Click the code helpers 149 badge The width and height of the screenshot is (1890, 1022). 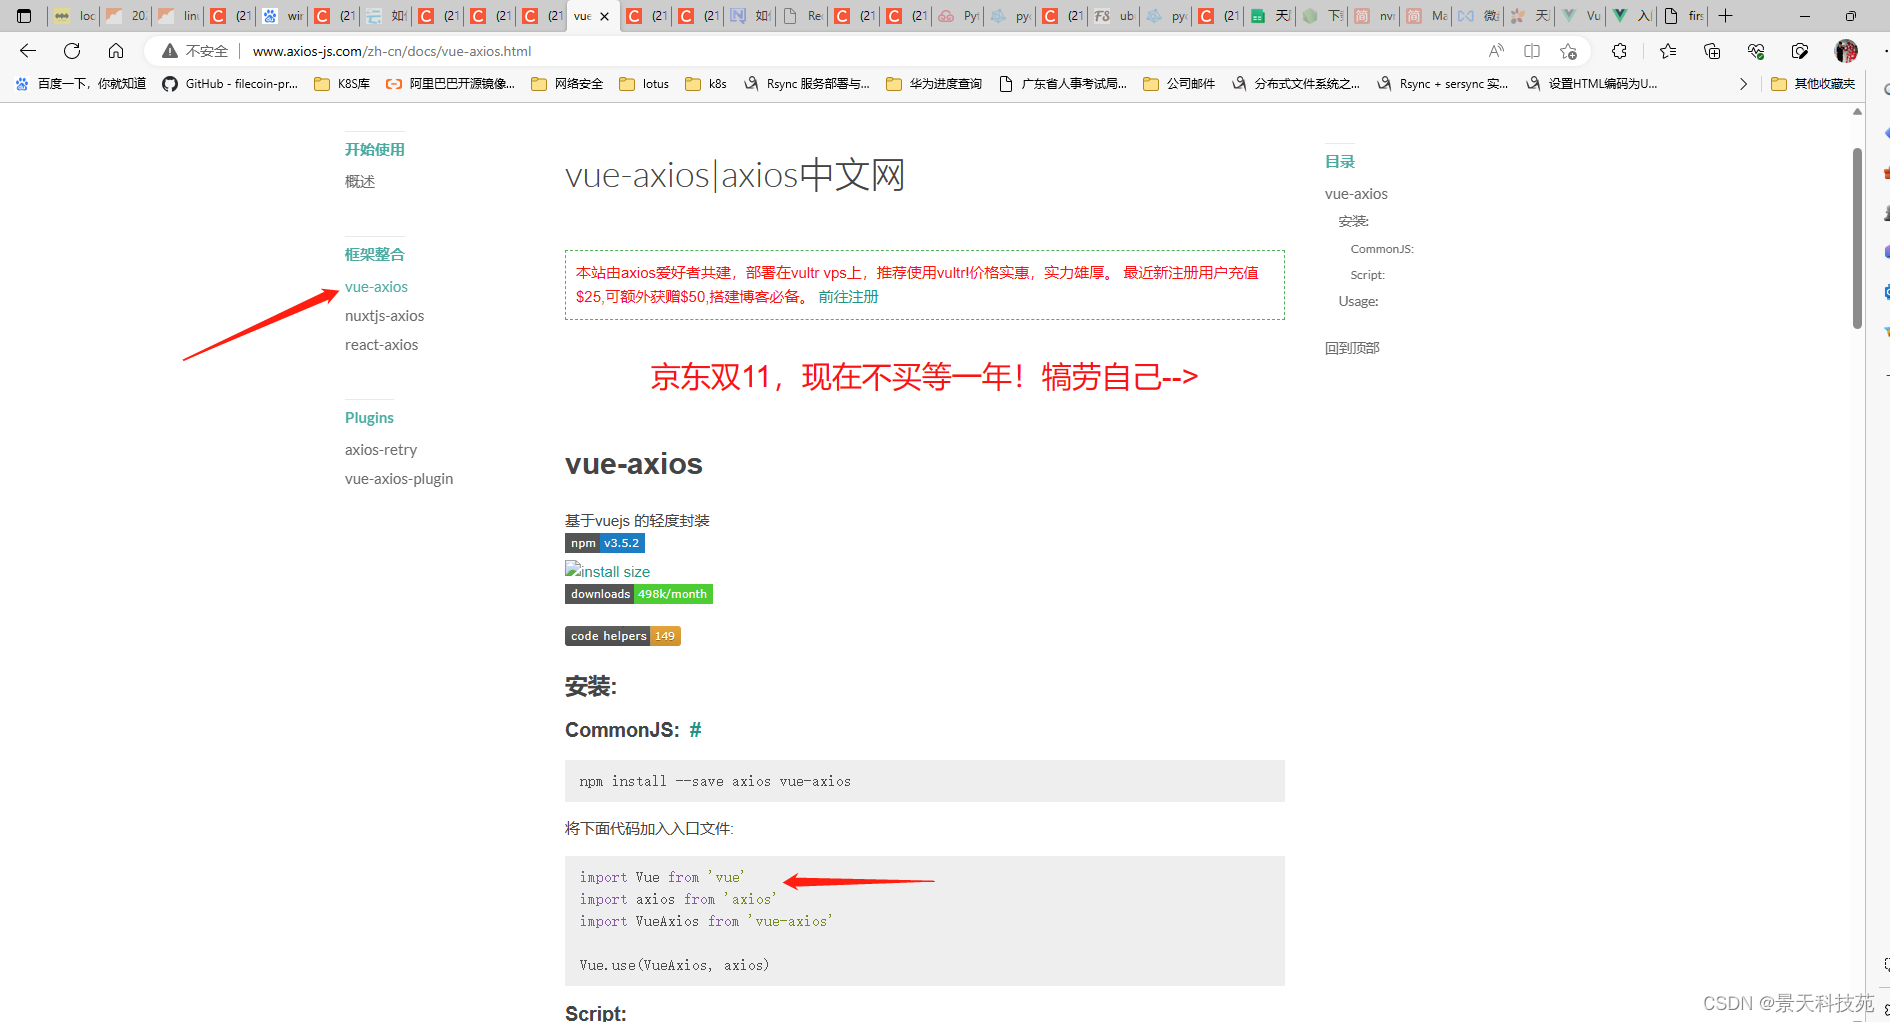[623, 636]
